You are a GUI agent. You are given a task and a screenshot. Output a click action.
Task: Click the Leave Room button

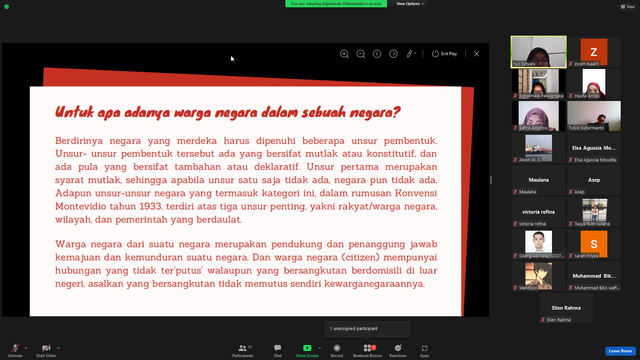point(620,351)
